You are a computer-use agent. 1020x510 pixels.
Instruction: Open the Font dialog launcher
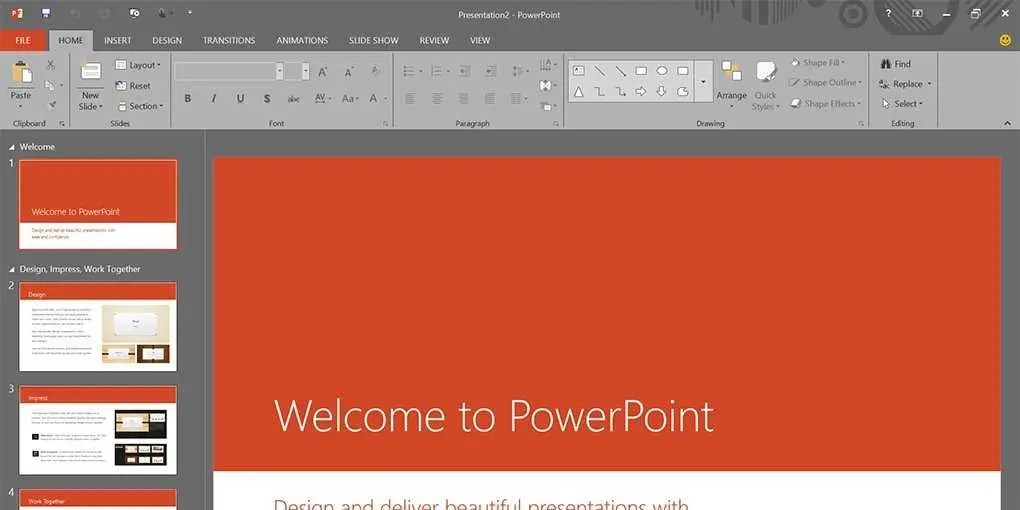click(386, 124)
